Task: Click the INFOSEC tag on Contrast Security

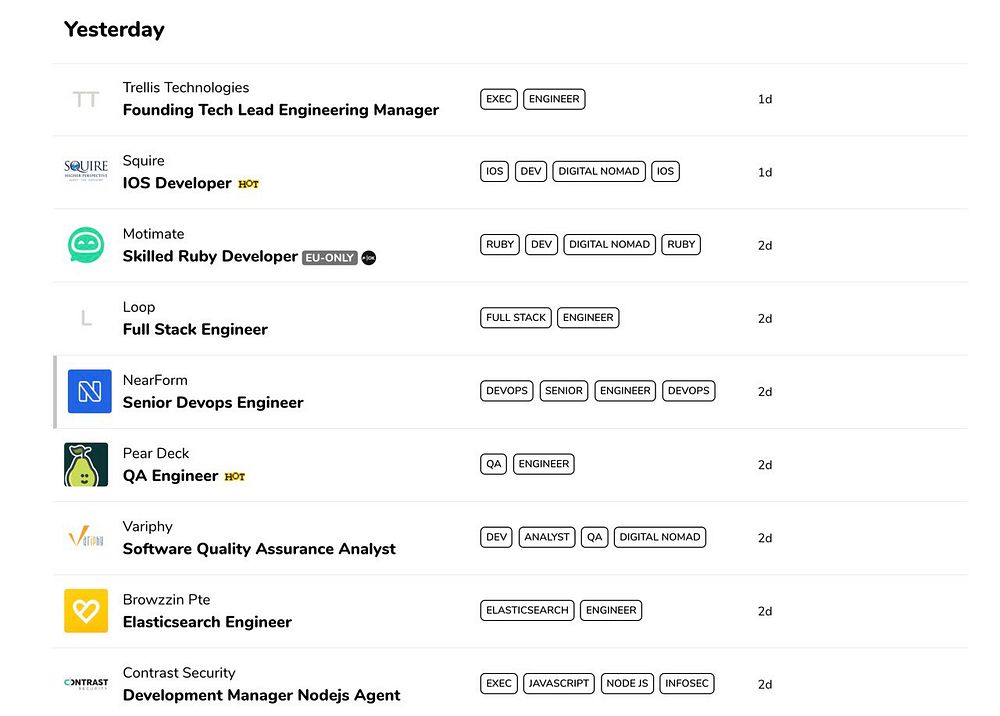Action: point(687,684)
